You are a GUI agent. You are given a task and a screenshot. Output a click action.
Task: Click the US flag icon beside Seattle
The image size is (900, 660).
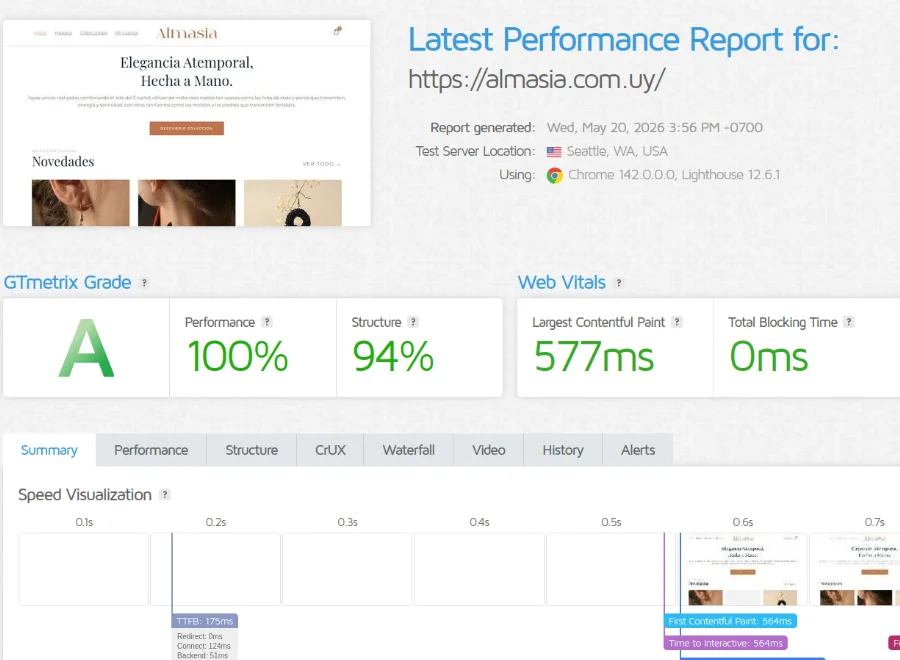(x=554, y=152)
